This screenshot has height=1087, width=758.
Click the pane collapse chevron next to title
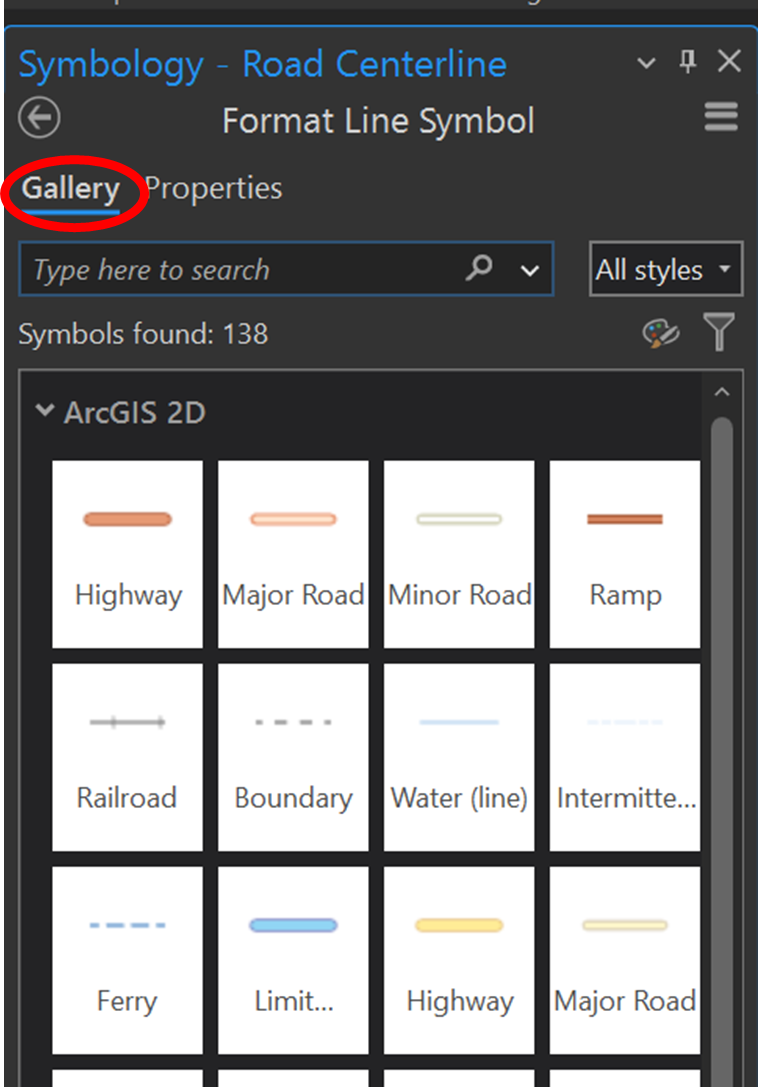click(x=645, y=62)
